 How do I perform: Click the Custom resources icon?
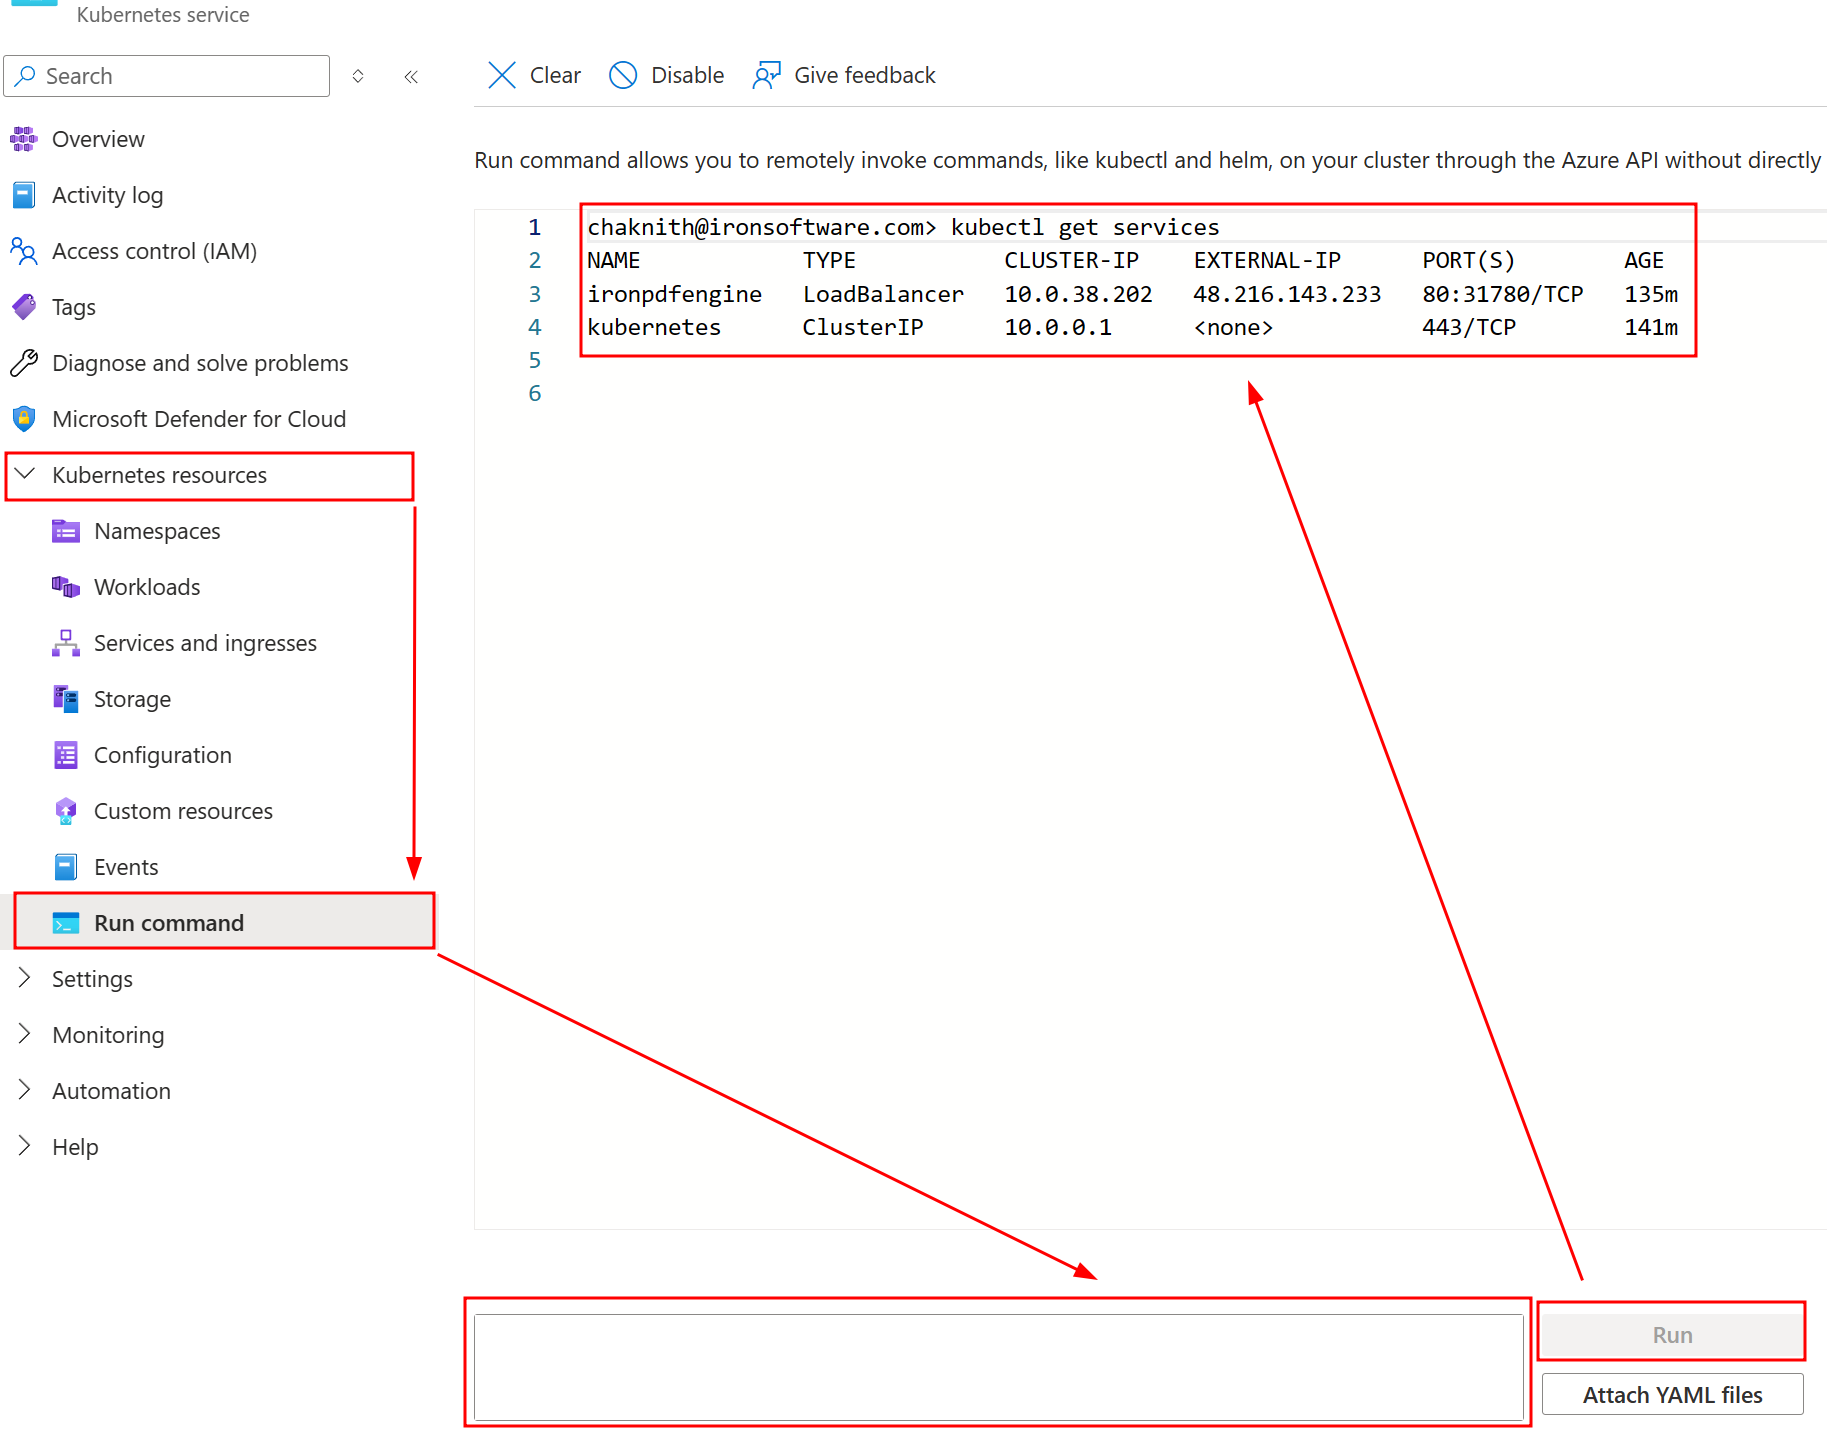tap(66, 811)
